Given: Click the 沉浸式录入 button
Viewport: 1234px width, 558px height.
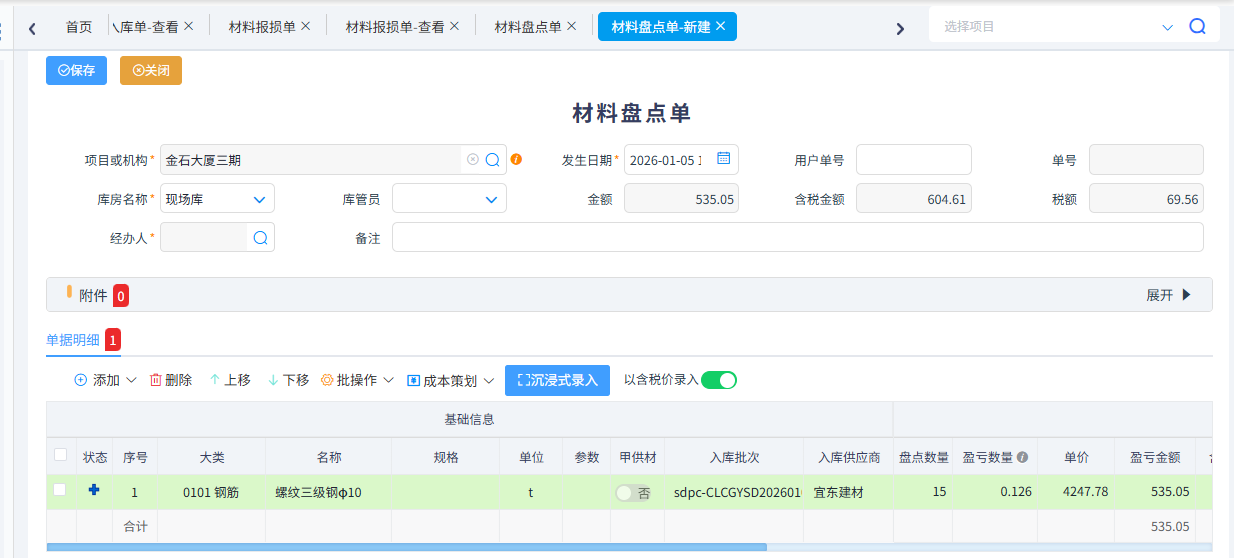Looking at the screenshot, I should [557, 380].
